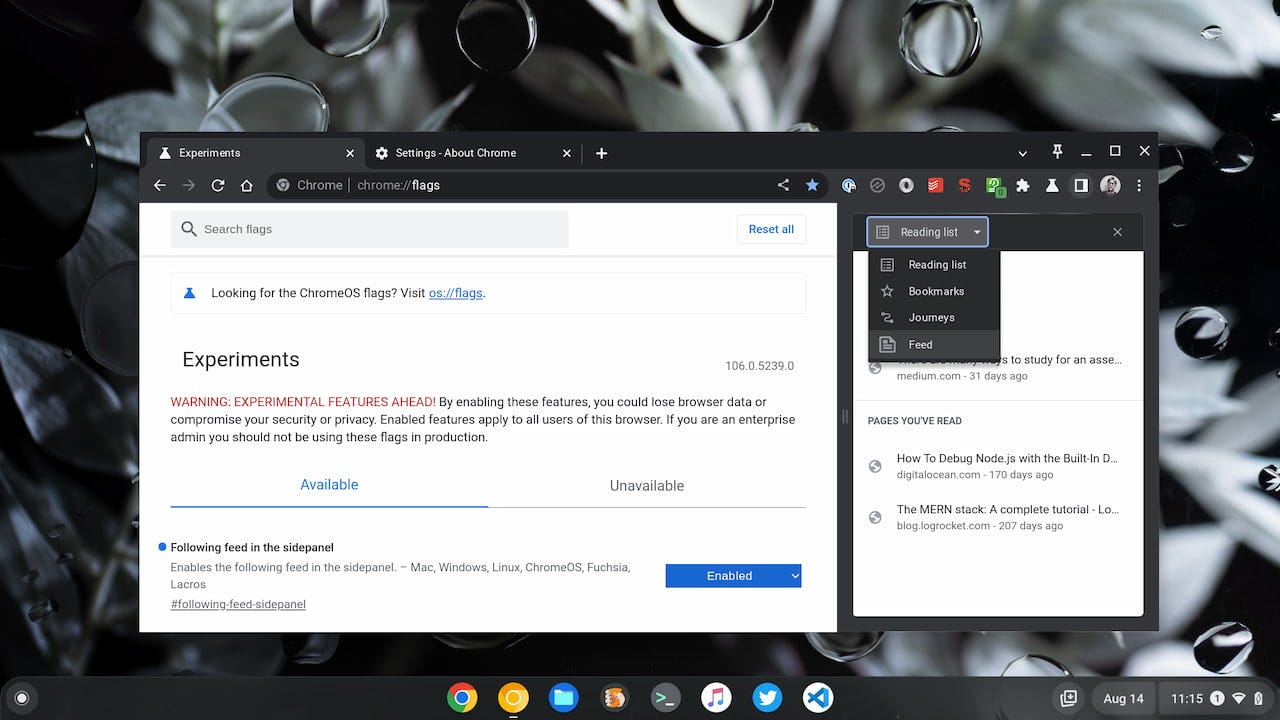This screenshot has width=1280, height=720.
Task: Switch to the Available flags tab
Action: tap(329, 485)
